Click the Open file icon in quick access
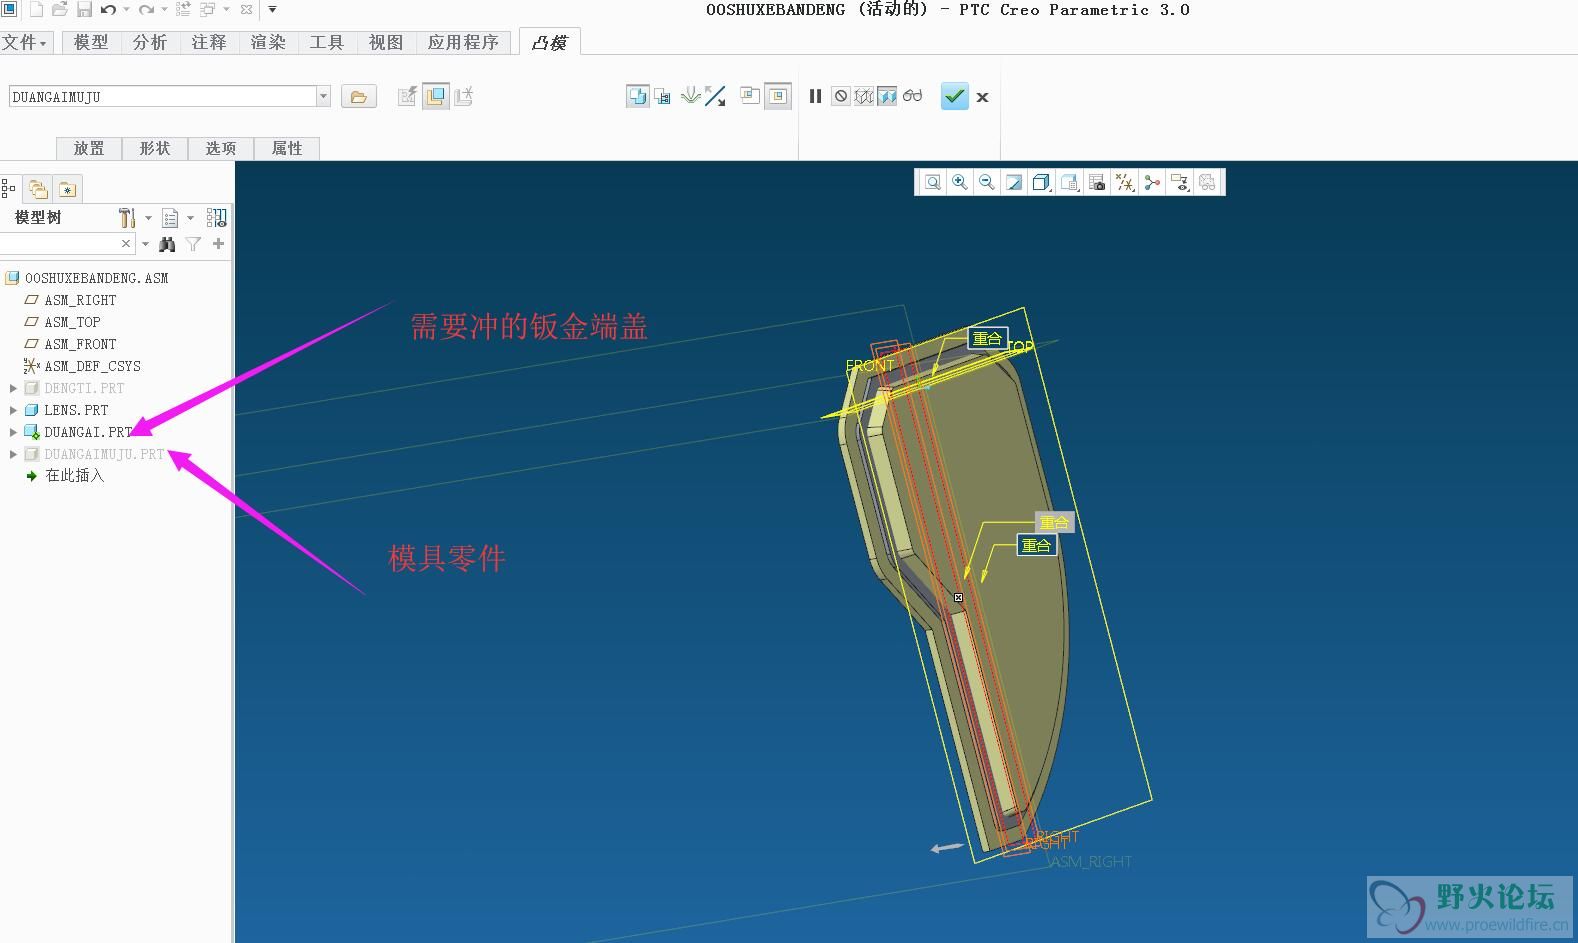The width and height of the screenshot is (1578, 943). pyautogui.click(x=60, y=10)
